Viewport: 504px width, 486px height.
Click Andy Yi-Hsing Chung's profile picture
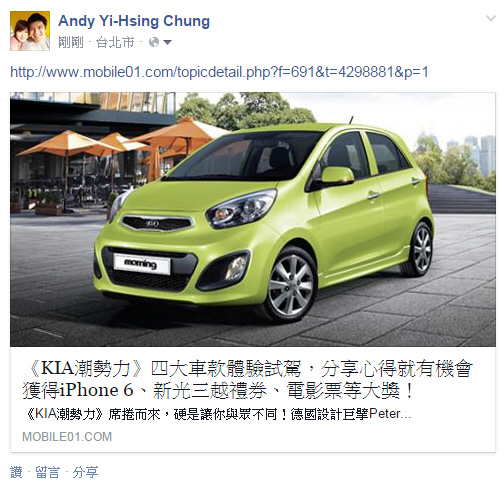30,31
